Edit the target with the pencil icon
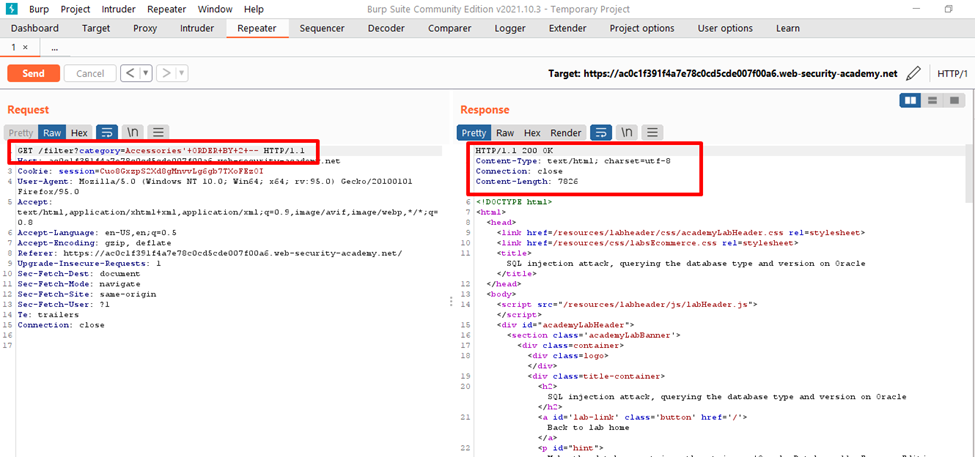 [913, 73]
